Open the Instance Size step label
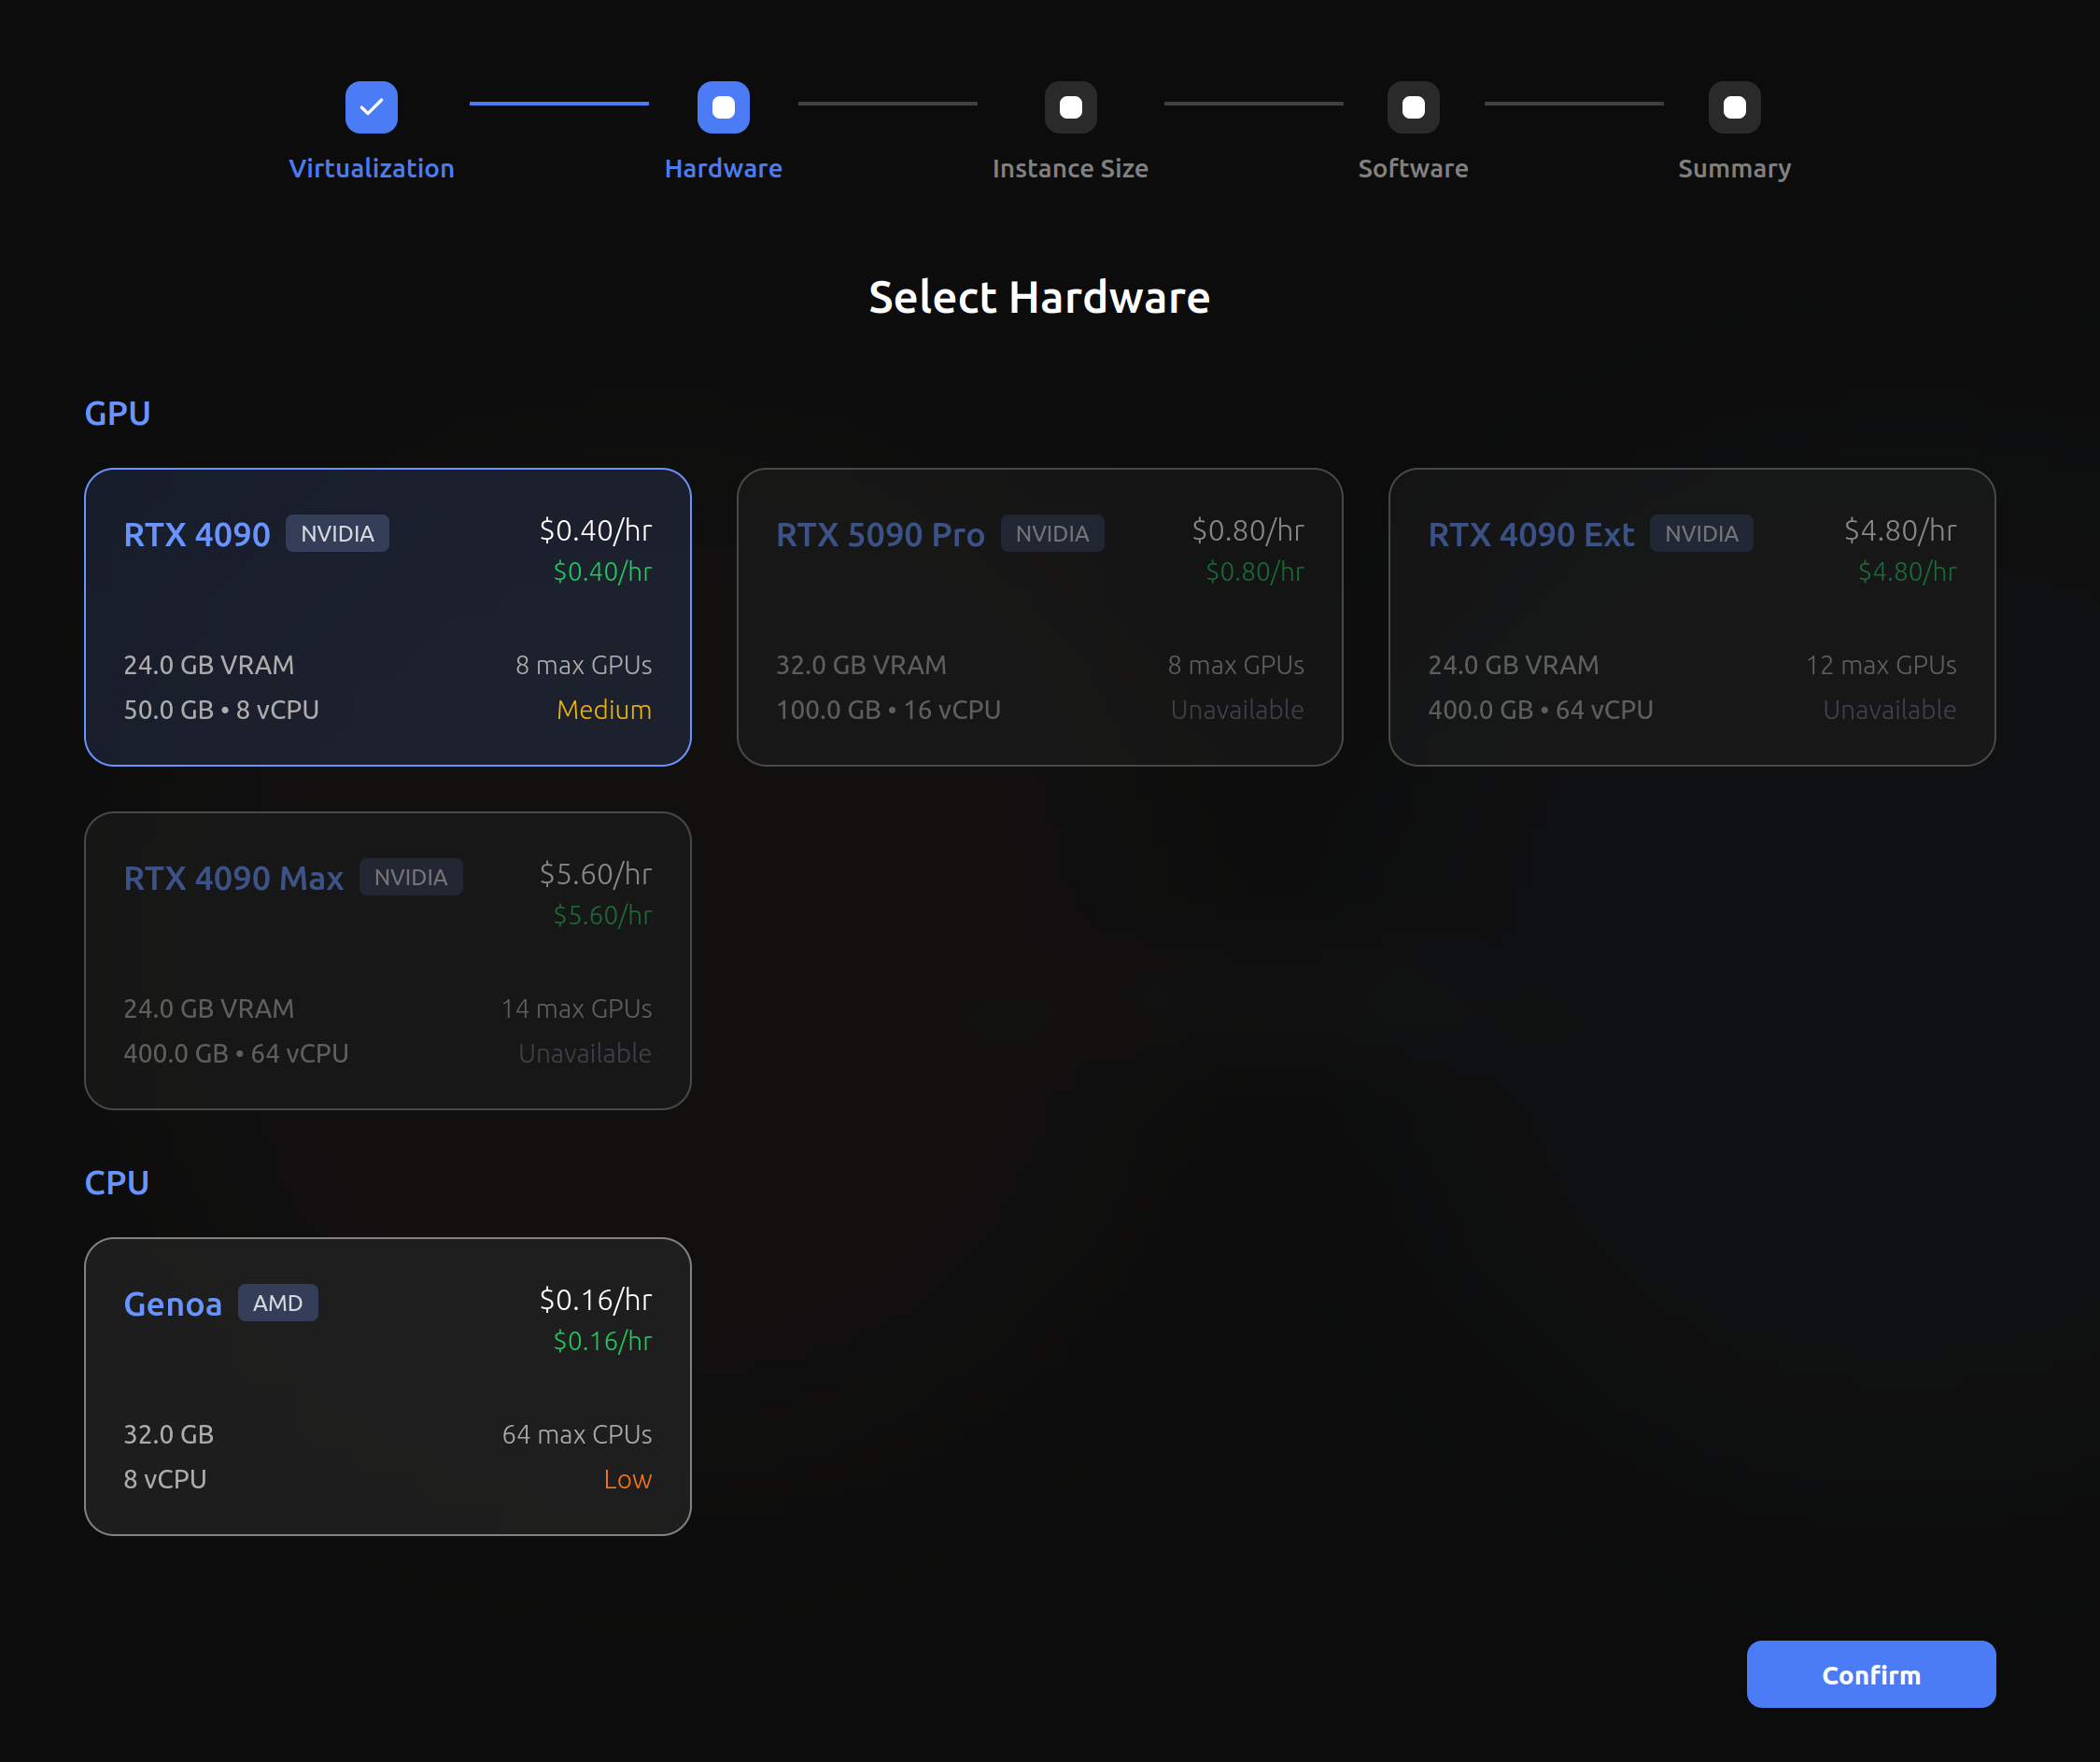The height and width of the screenshot is (1762, 2100). click(1070, 168)
